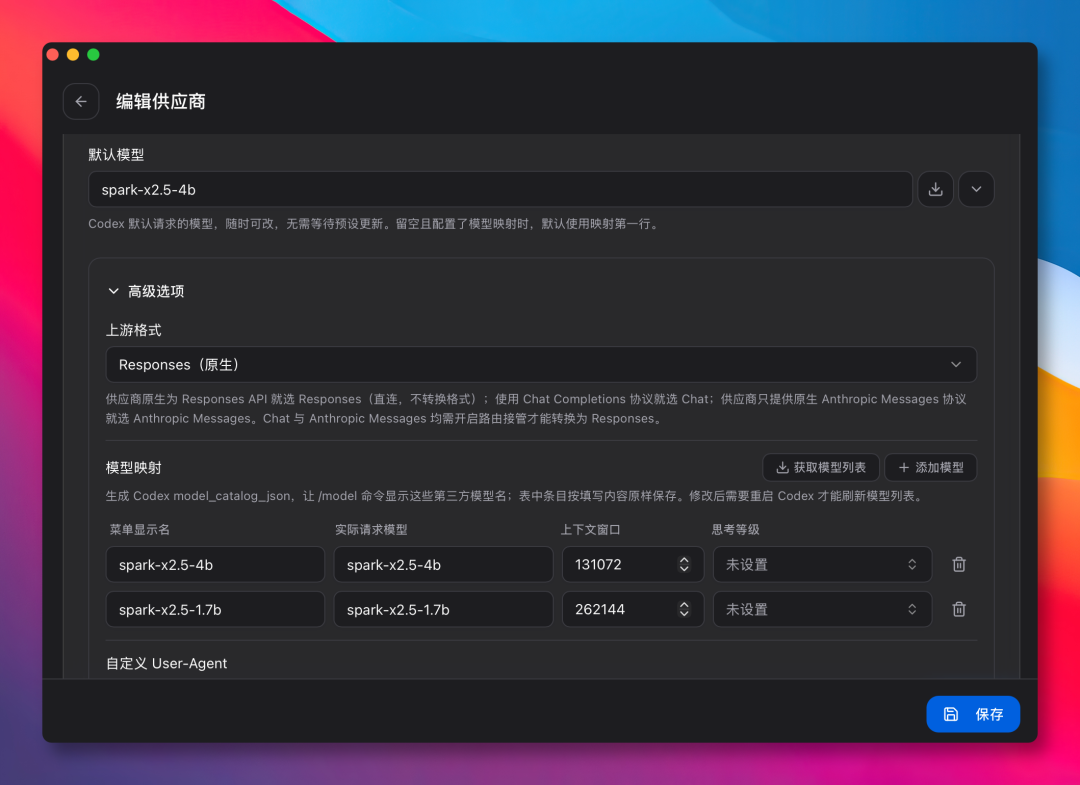Image resolution: width=1080 pixels, height=785 pixels.
Task: Edit menu display name spark-x2.5-4b
Action: (215, 565)
